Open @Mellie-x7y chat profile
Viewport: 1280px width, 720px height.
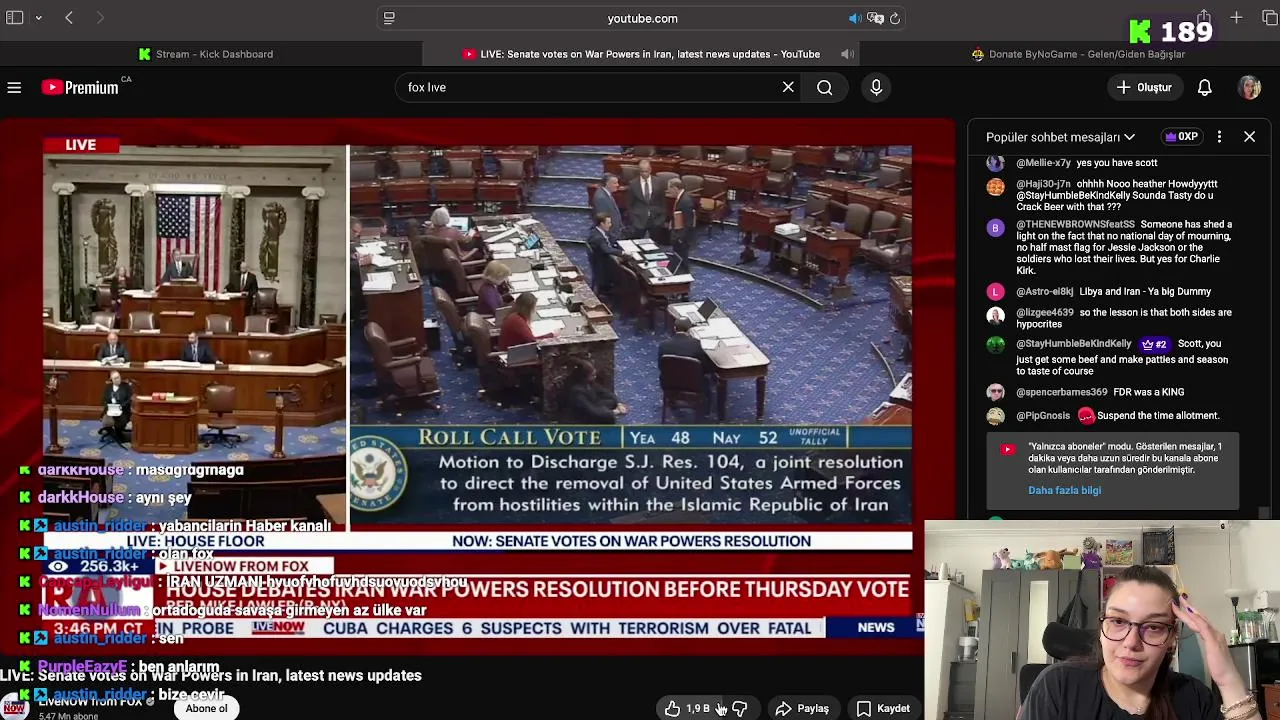(1044, 163)
